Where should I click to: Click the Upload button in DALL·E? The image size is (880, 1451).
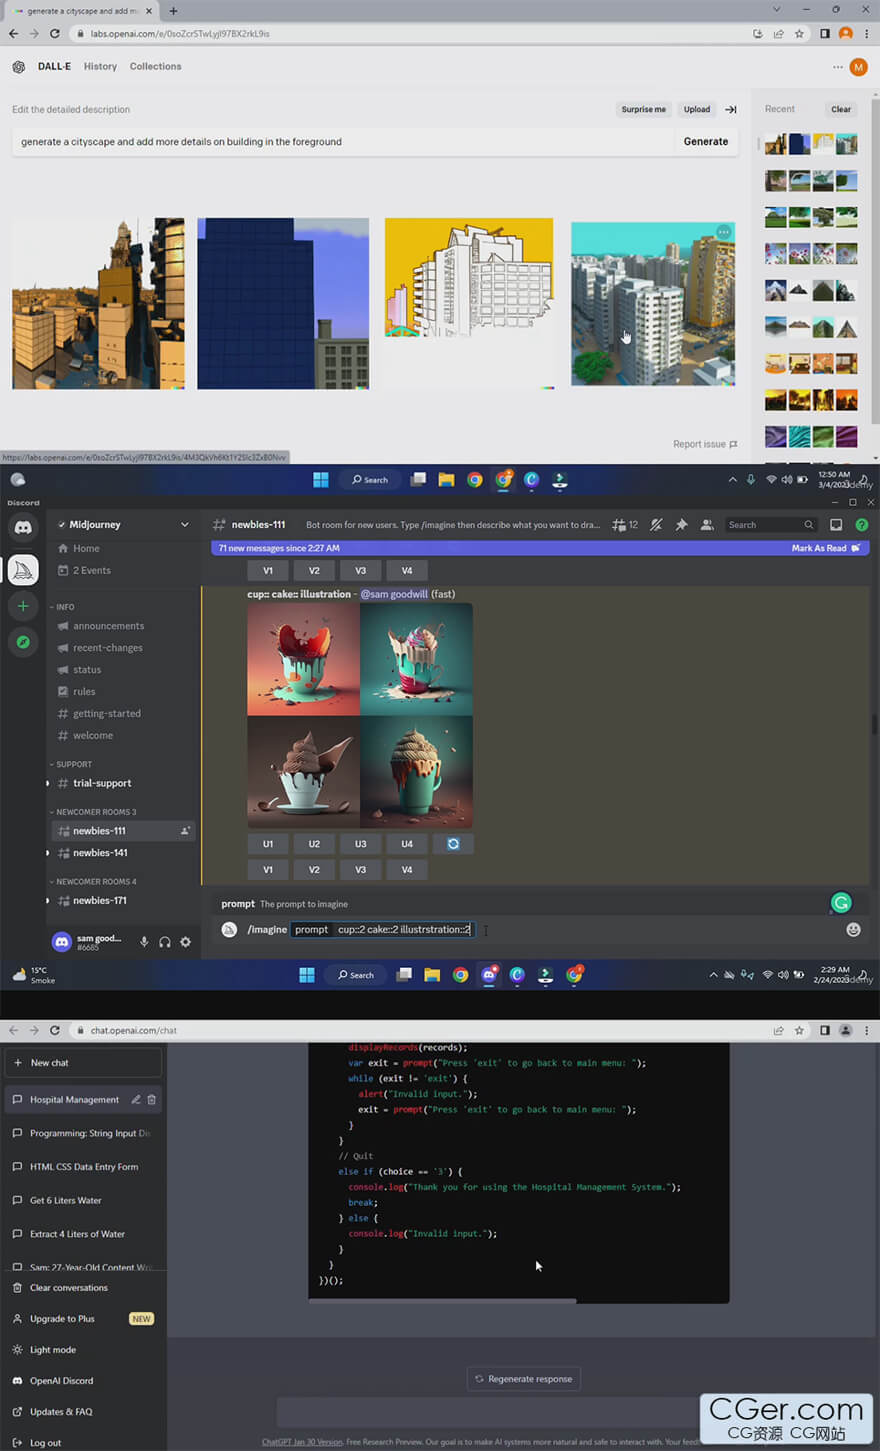[697, 110]
